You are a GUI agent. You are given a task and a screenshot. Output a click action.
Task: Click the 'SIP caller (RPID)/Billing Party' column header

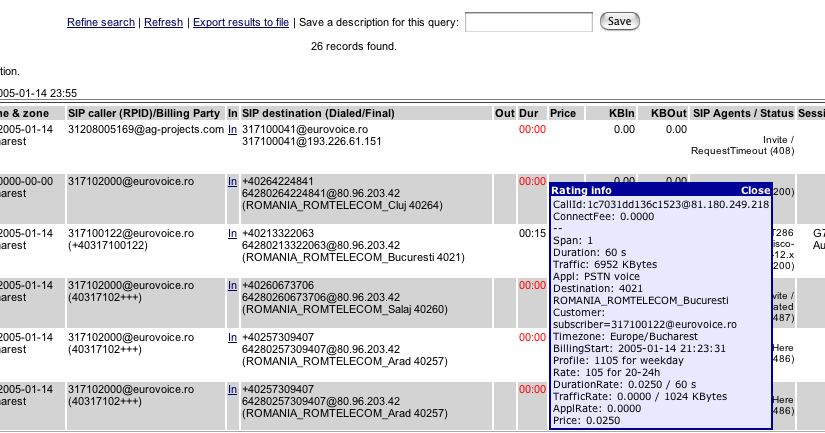pyautogui.click(x=144, y=113)
